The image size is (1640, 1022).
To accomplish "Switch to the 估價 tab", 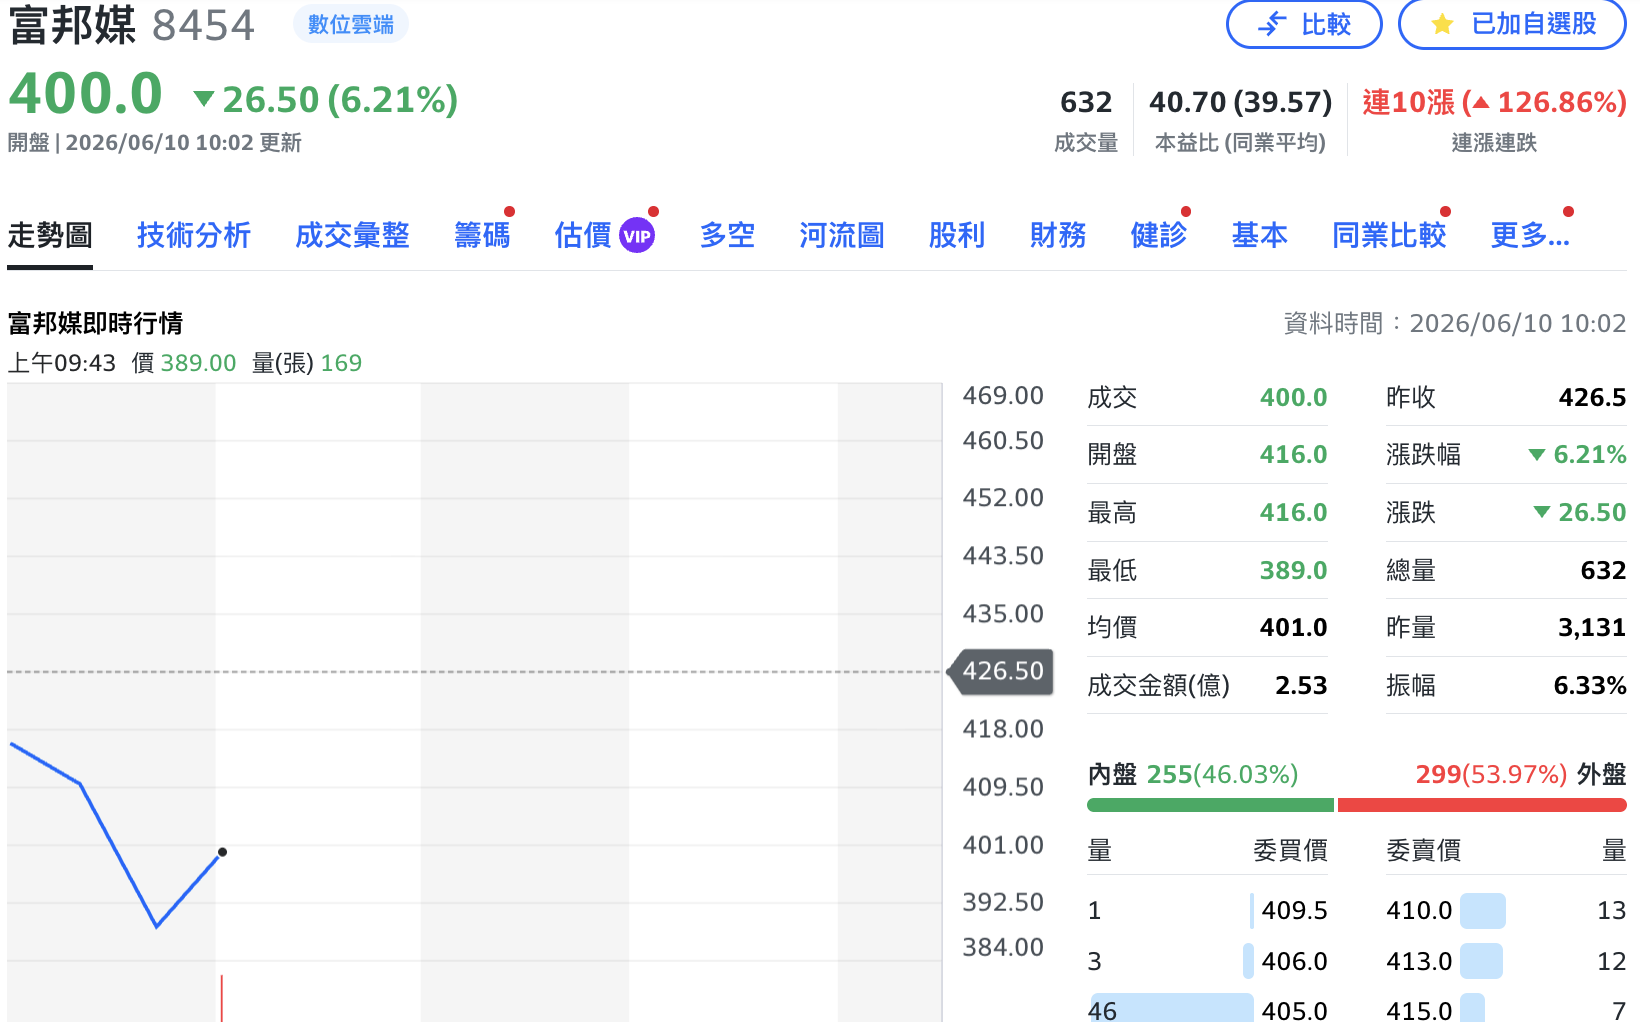I will 583,236.
